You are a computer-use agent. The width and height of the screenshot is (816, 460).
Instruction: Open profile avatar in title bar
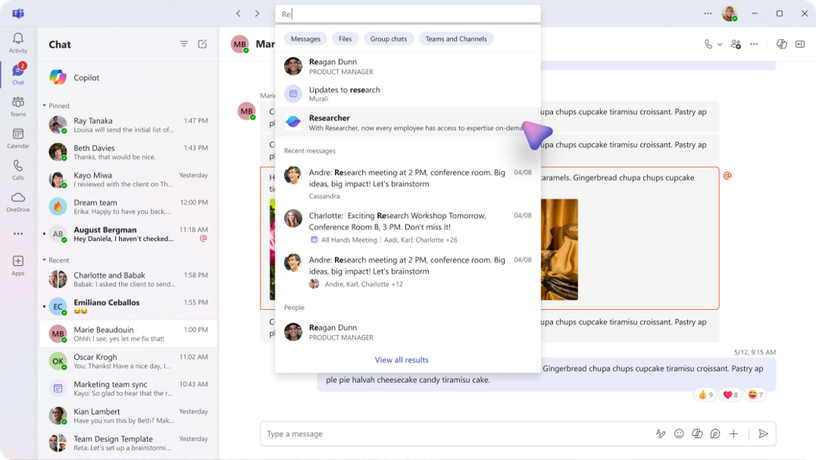(x=730, y=14)
